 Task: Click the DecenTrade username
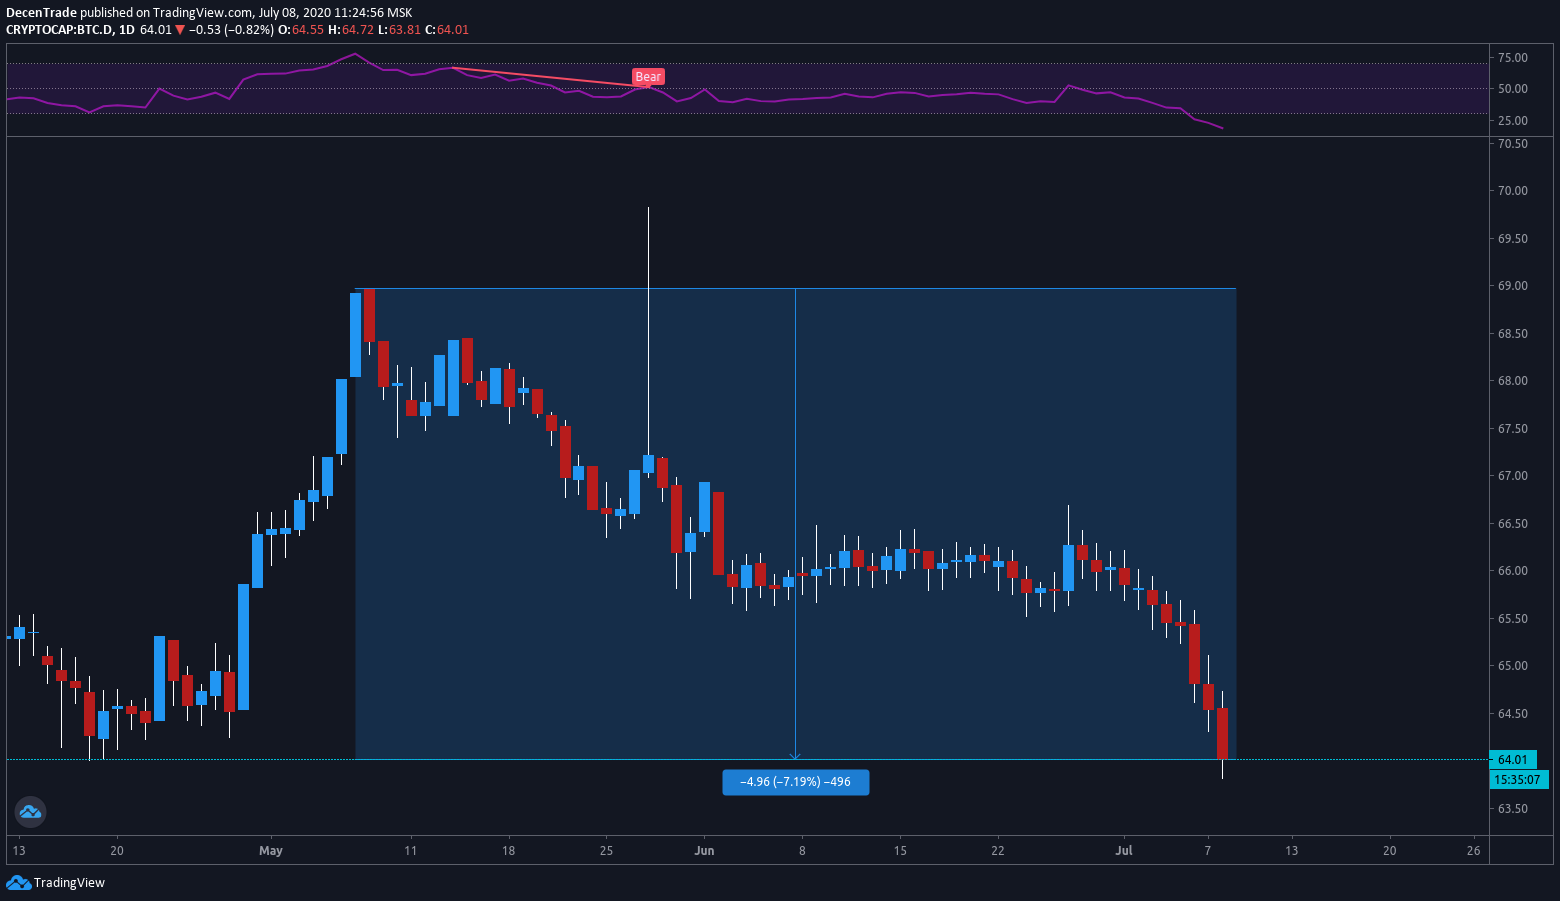(42, 12)
